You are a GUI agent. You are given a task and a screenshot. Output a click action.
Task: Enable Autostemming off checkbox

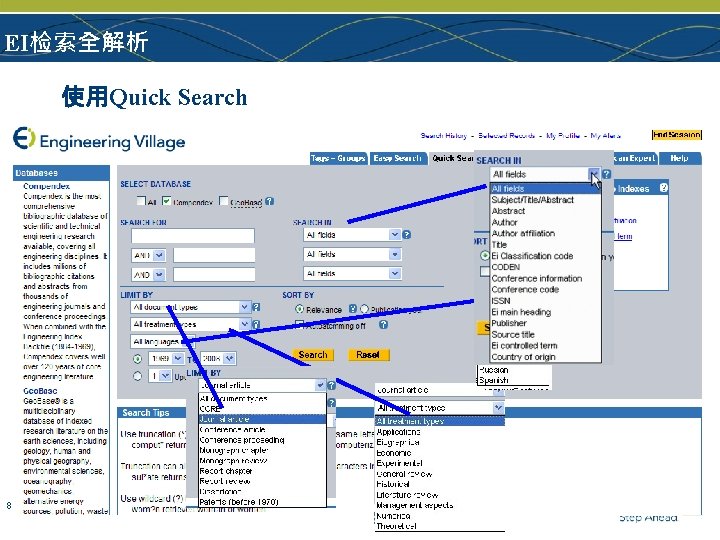coord(299,325)
